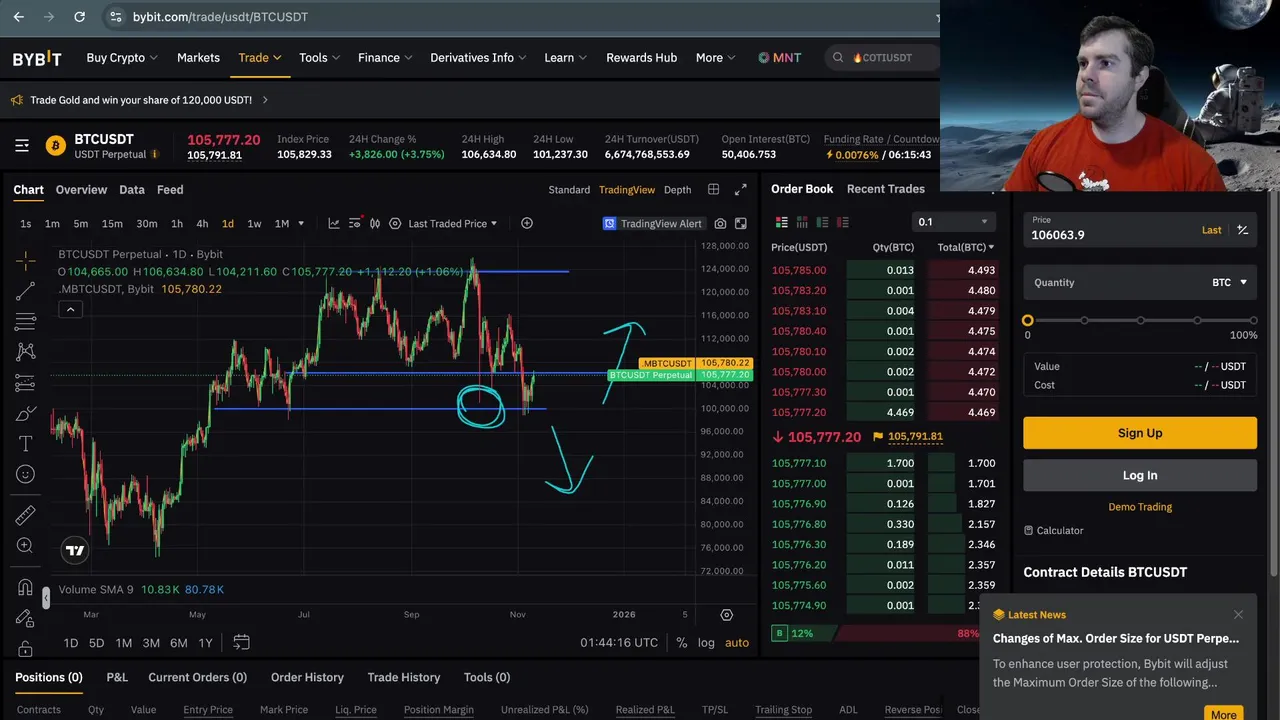Toggle percent scale on chart
The width and height of the screenshot is (1280, 720).
681,642
